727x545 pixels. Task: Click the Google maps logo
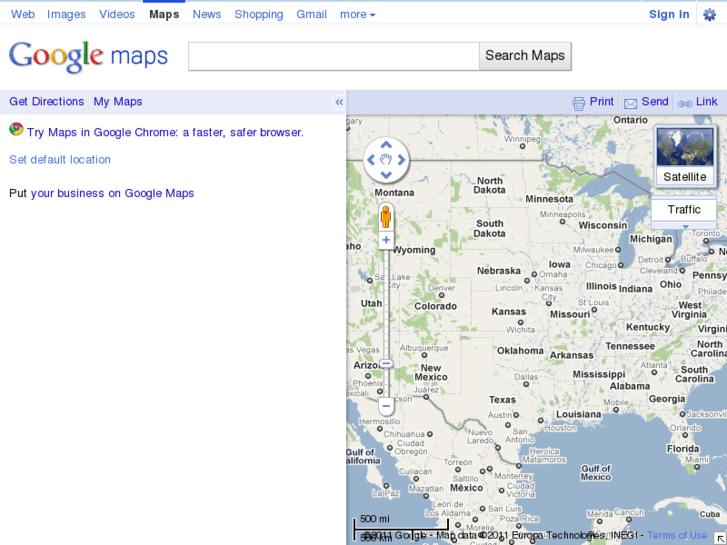[88, 57]
